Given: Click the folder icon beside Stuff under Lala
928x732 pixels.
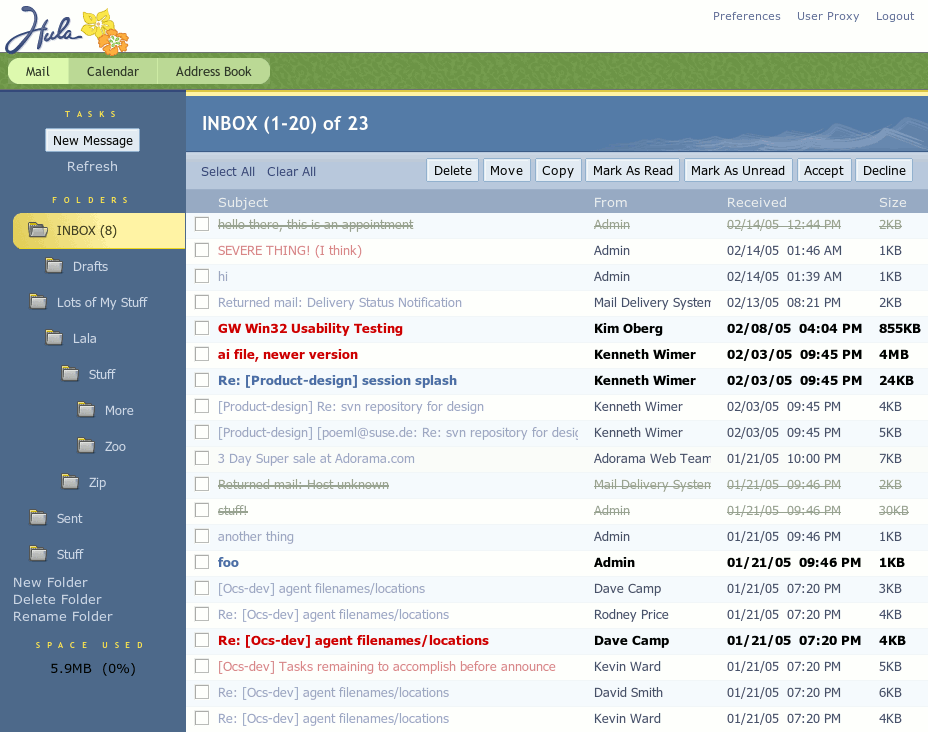Looking at the screenshot, I should click(70, 374).
